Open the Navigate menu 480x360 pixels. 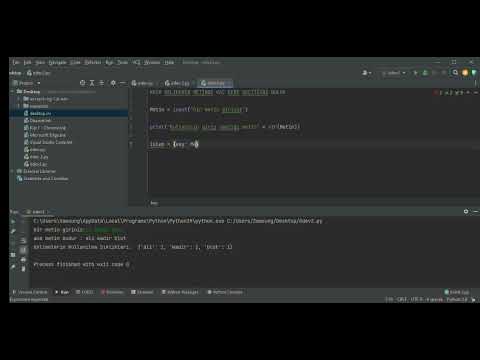pos(57,62)
